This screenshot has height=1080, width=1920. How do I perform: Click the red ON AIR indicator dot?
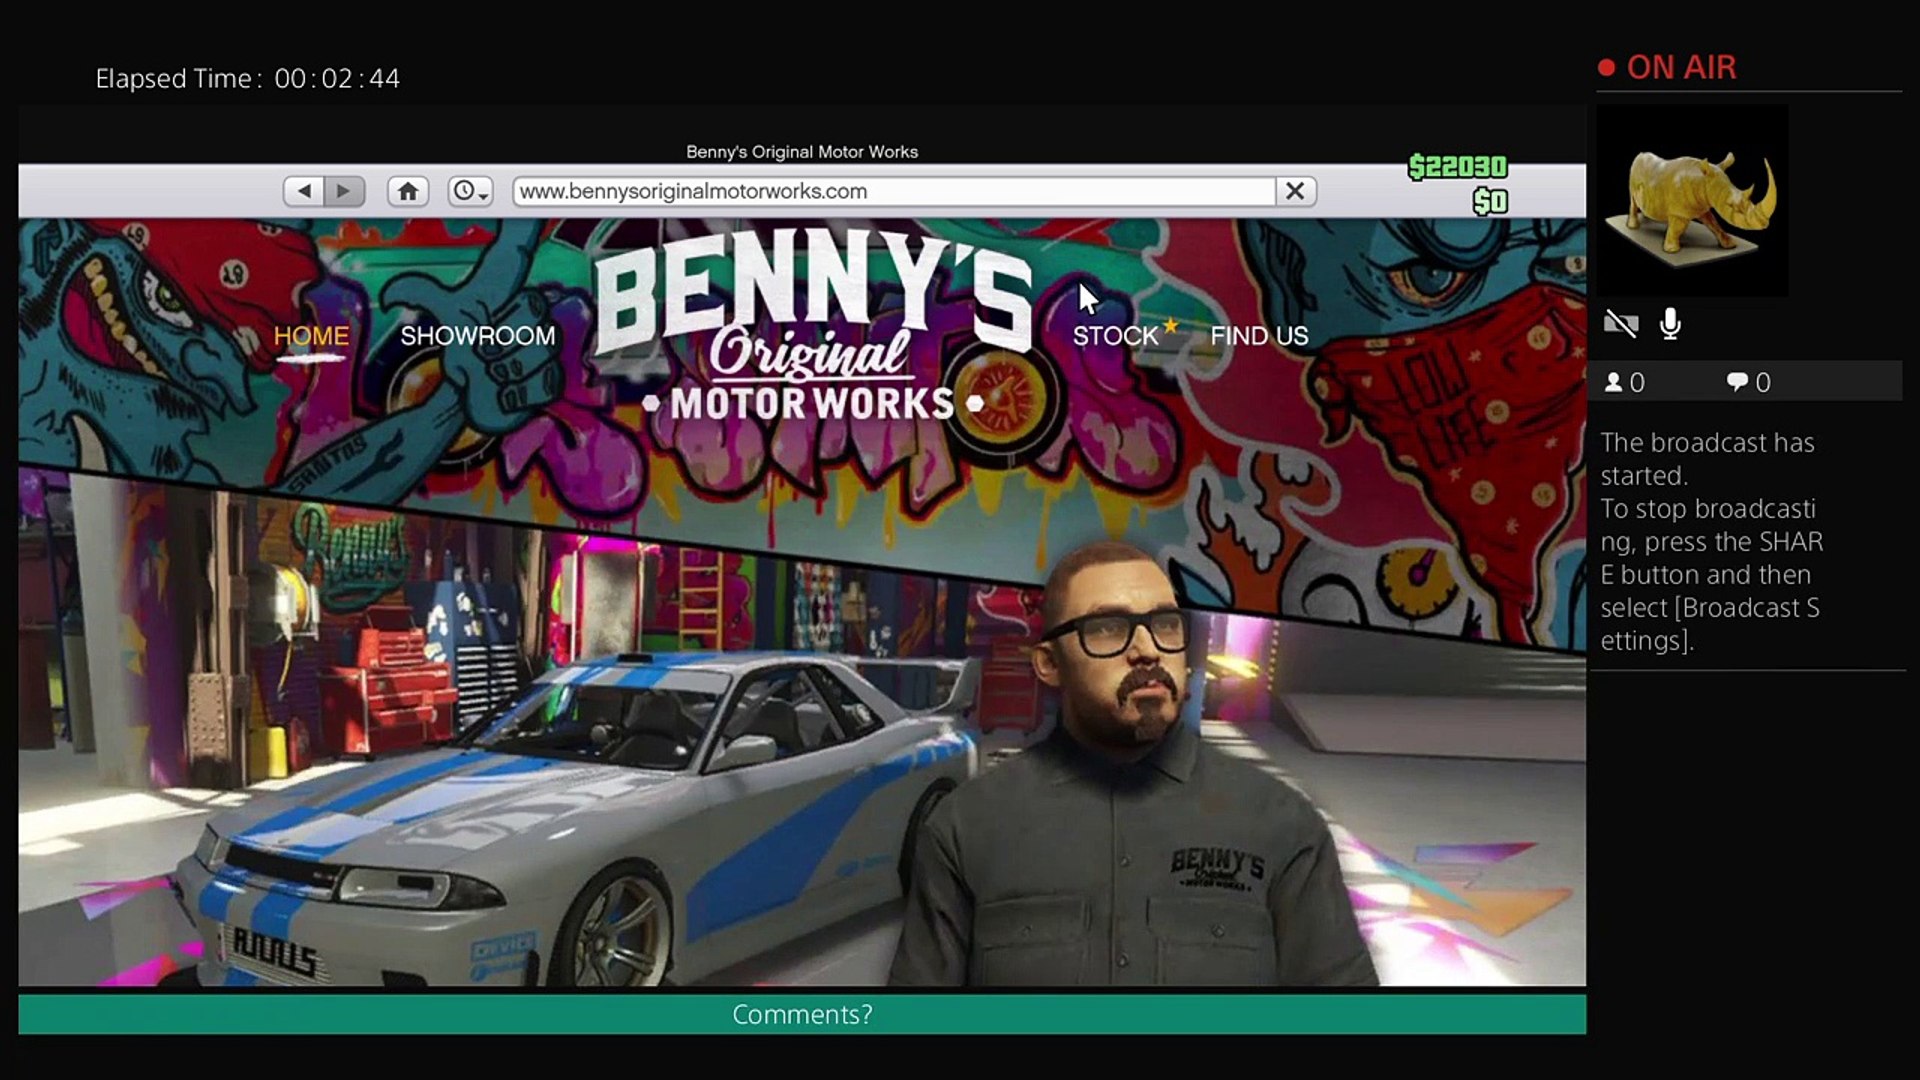pyautogui.click(x=1609, y=66)
